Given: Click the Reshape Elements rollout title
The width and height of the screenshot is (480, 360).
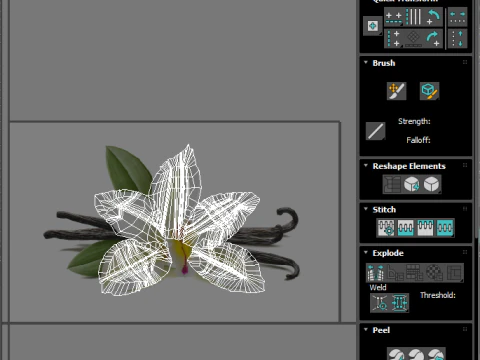Looking at the screenshot, I should pyautogui.click(x=409, y=166).
